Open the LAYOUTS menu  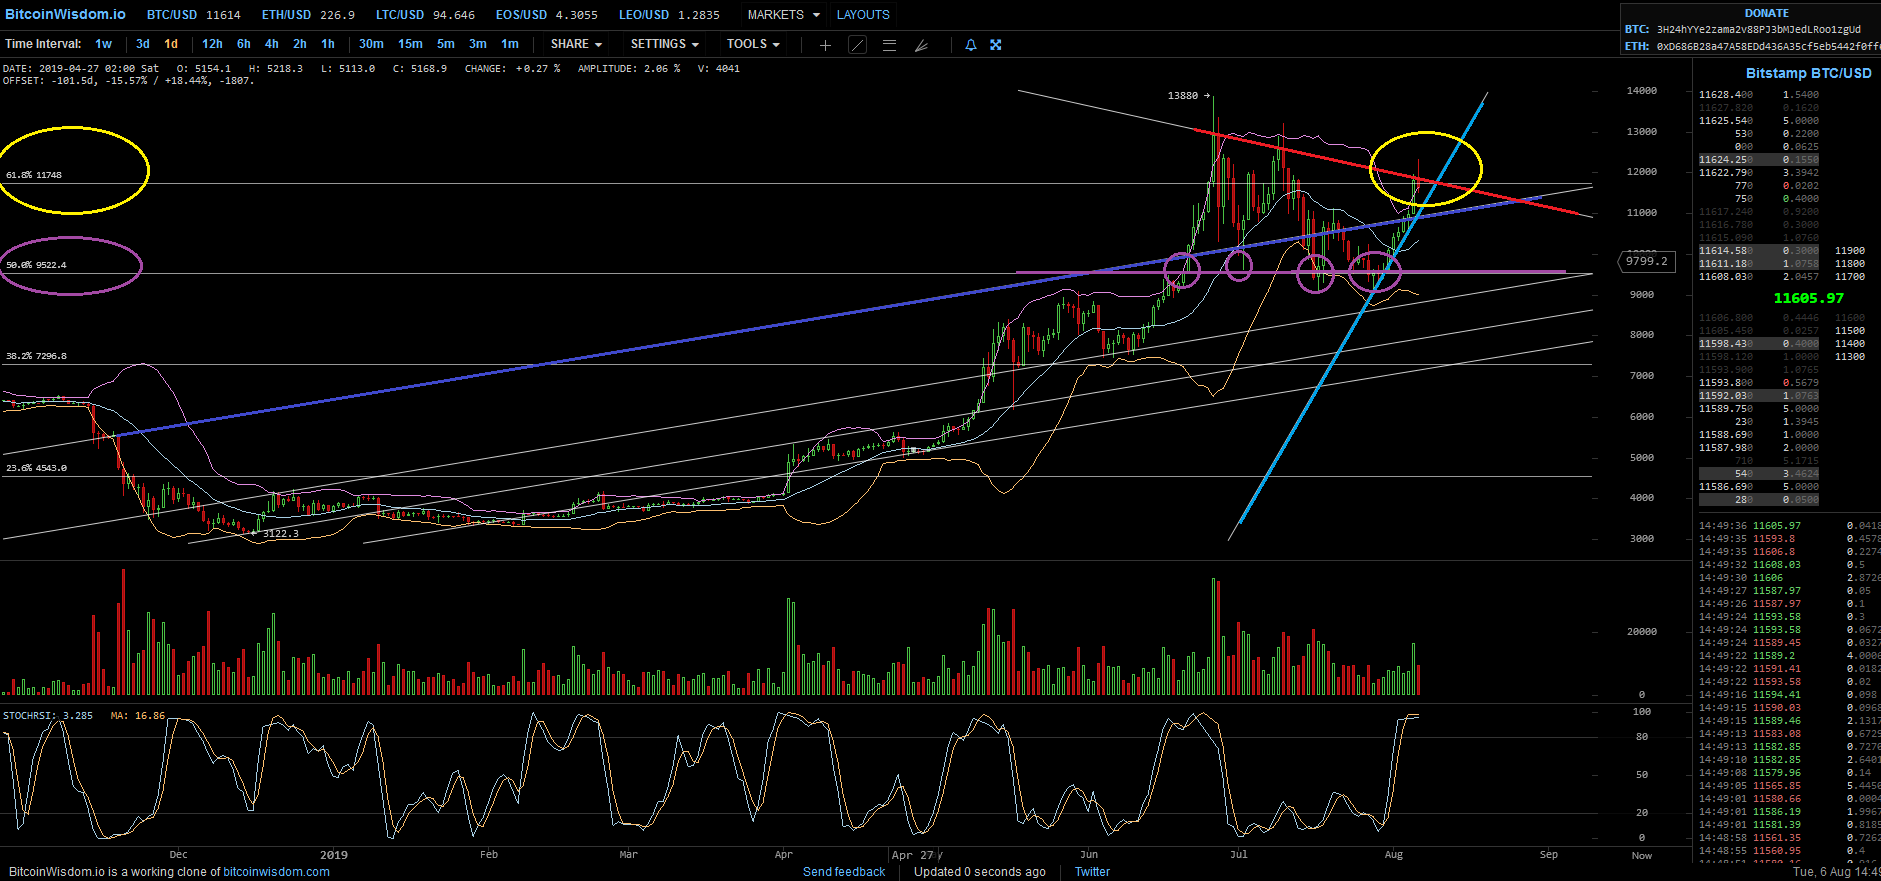pyautogui.click(x=863, y=15)
